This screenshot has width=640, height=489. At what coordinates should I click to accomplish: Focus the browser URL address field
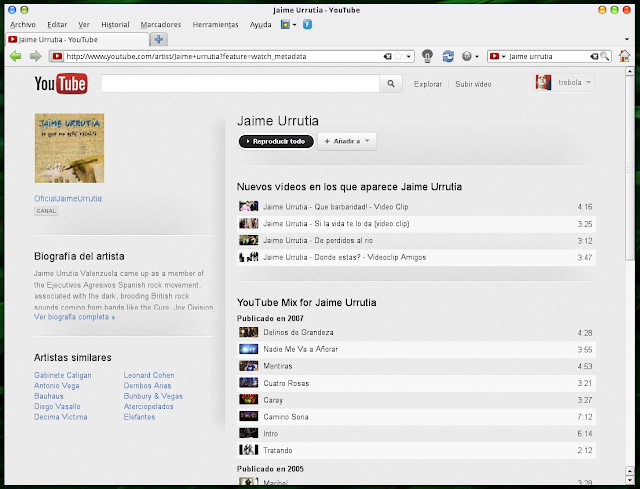(x=224, y=56)
